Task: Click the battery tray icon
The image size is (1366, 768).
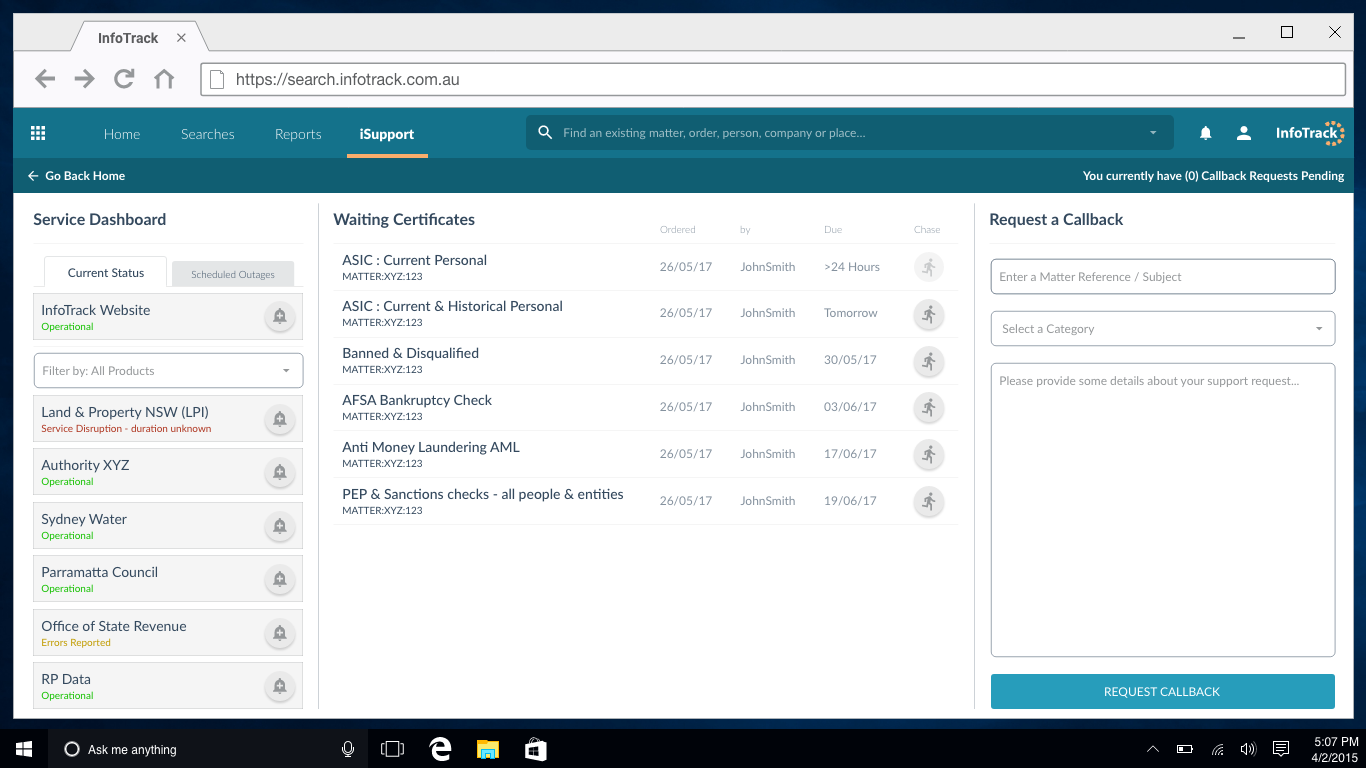Action: (x=1185, y=749)
